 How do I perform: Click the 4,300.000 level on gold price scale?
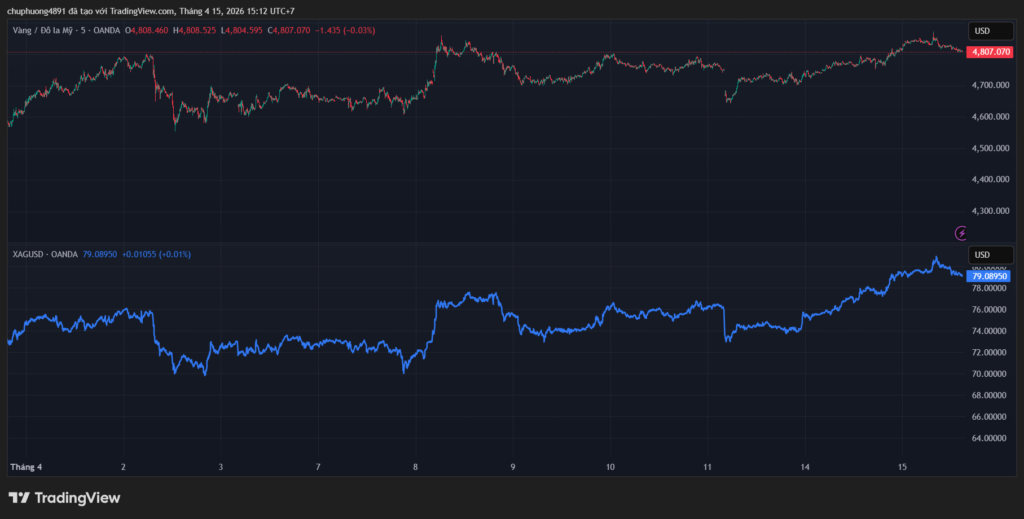click(988, 211)
